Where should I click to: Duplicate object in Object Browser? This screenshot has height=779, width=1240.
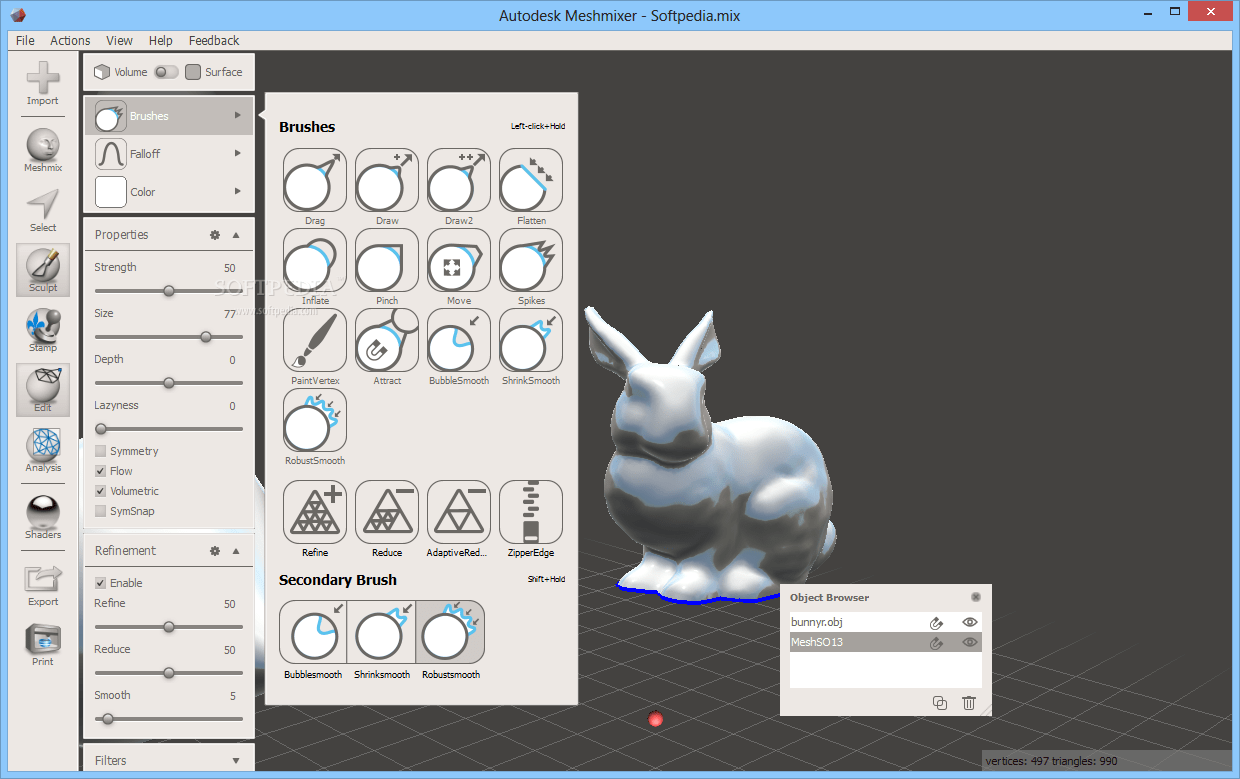pos(940,703)
